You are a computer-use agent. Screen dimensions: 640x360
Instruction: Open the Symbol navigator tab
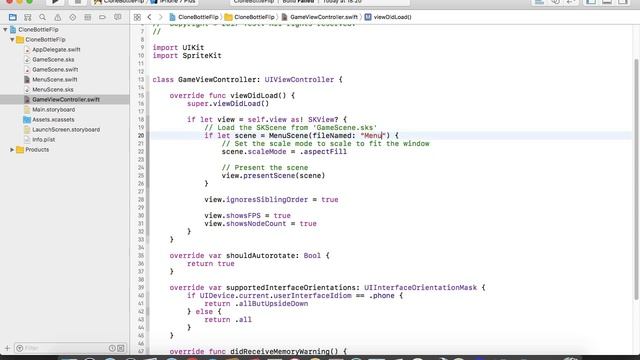pyautogui.click(x=27, y=17)
